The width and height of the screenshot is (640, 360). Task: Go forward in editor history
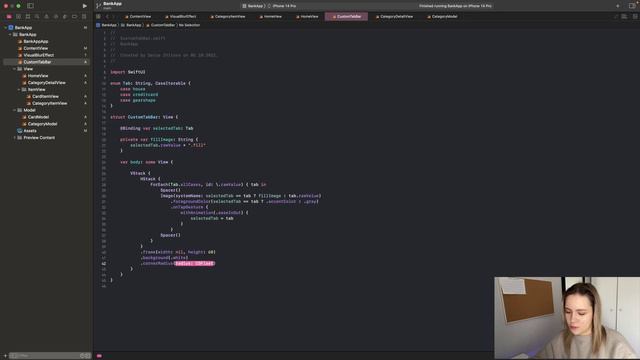point(113,17)
